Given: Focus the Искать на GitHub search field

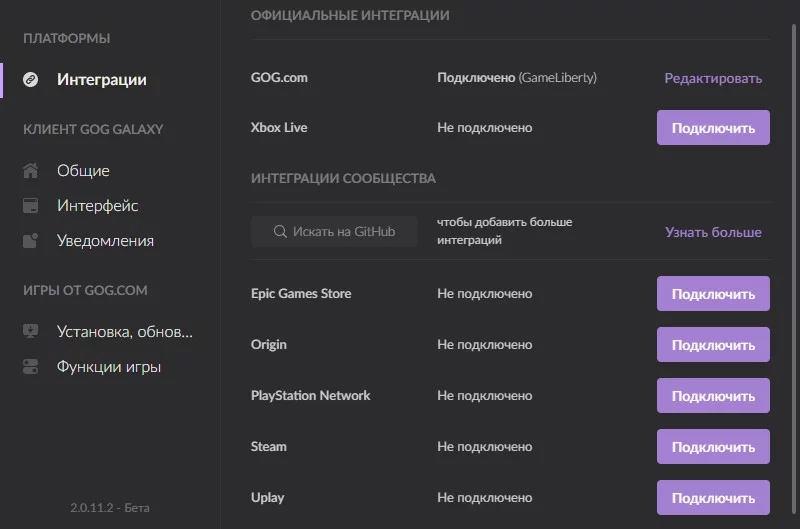Looking at the screenshot, I should coord(334,232).
